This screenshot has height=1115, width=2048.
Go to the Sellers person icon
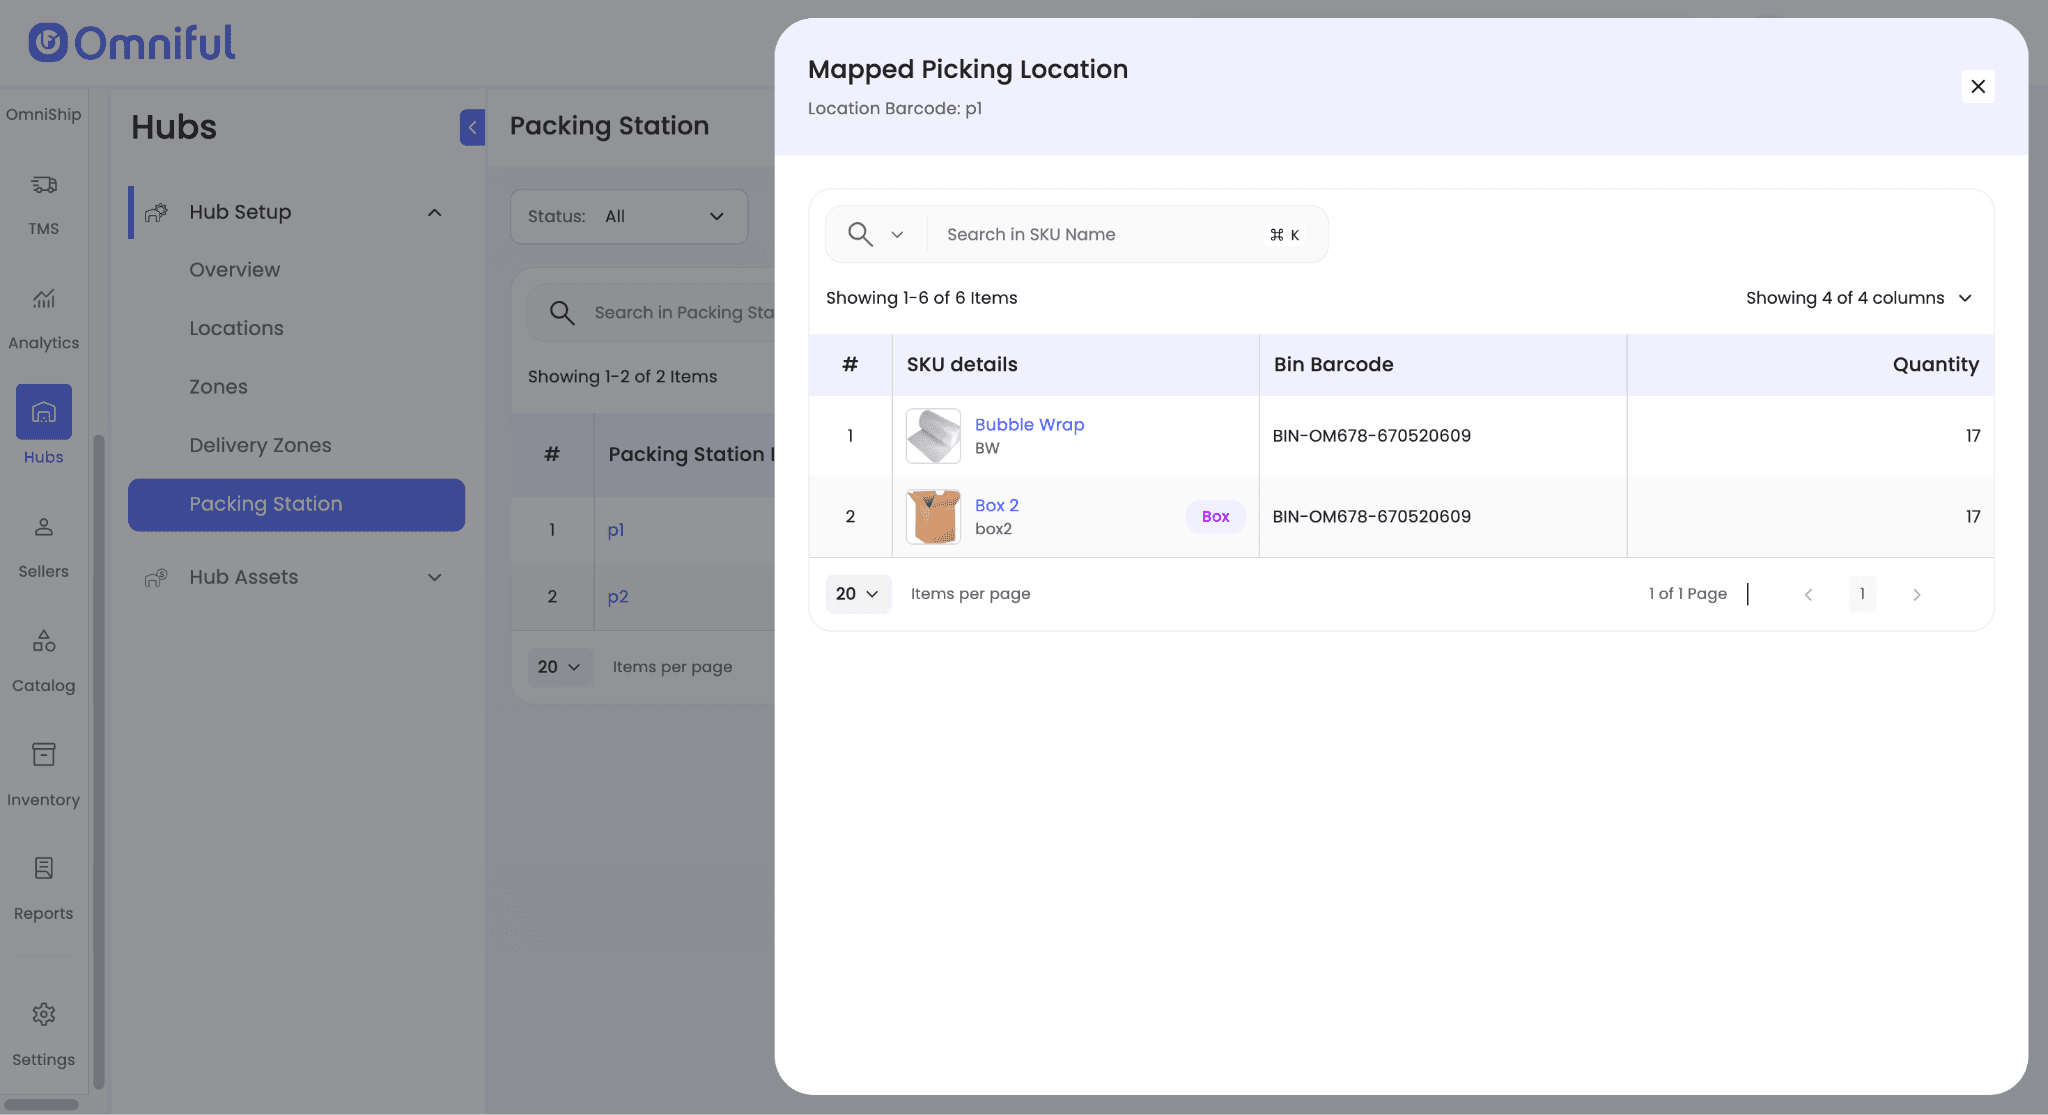click(x=43, y=527)
